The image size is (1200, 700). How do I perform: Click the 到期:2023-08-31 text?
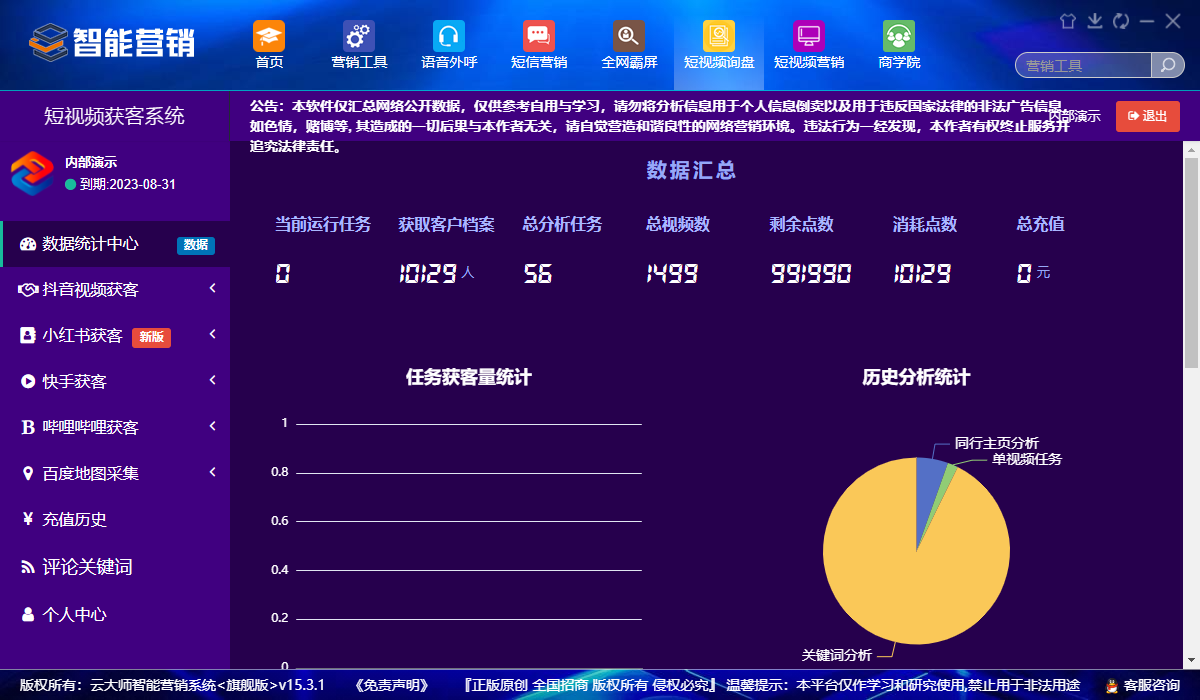click(x=127, y=185)
